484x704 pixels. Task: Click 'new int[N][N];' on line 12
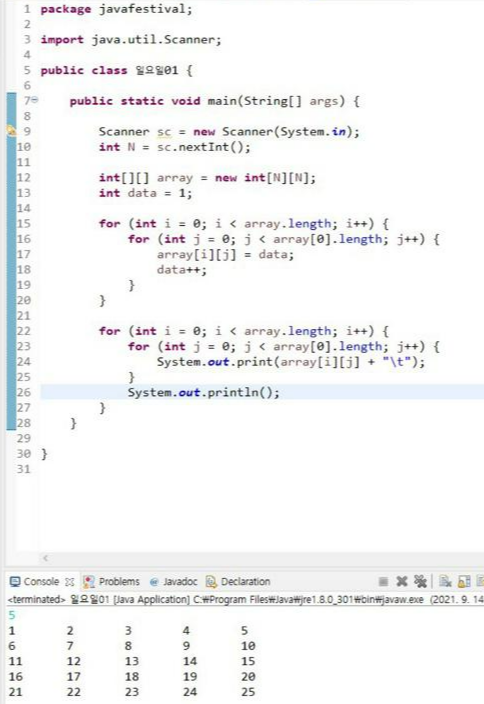(265, 178)
